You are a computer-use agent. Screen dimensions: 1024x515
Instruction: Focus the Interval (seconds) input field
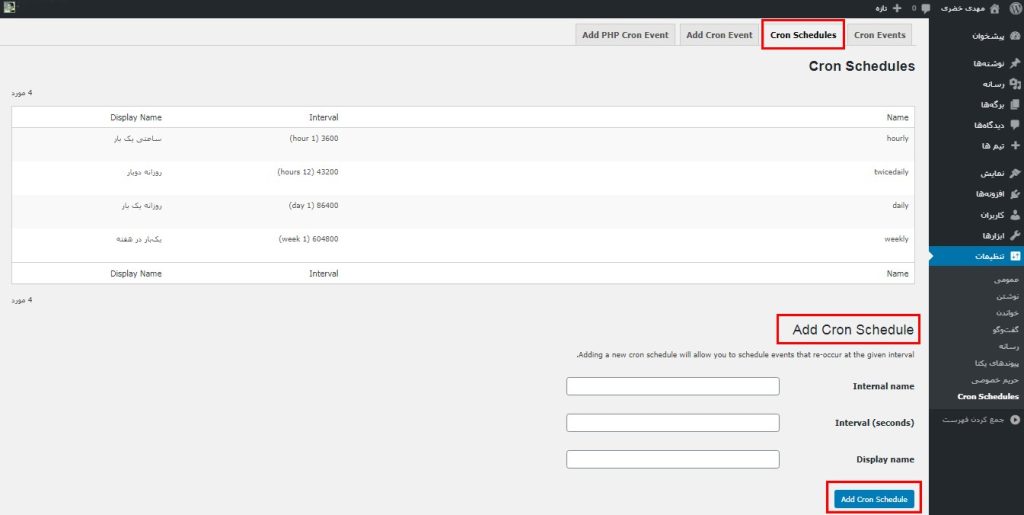[x=673, y=423]
